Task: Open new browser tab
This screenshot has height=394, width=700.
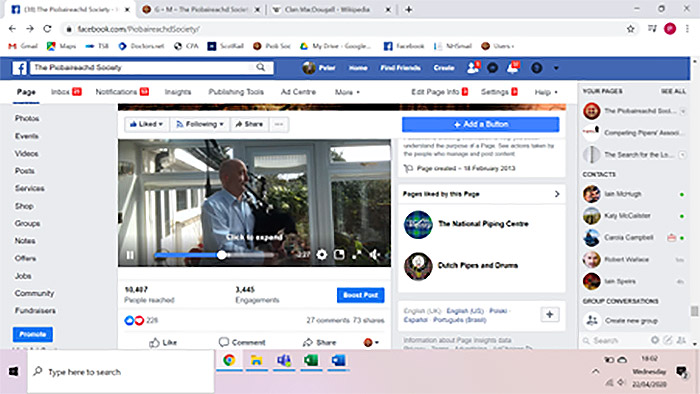Action: (x=408, y=9)
